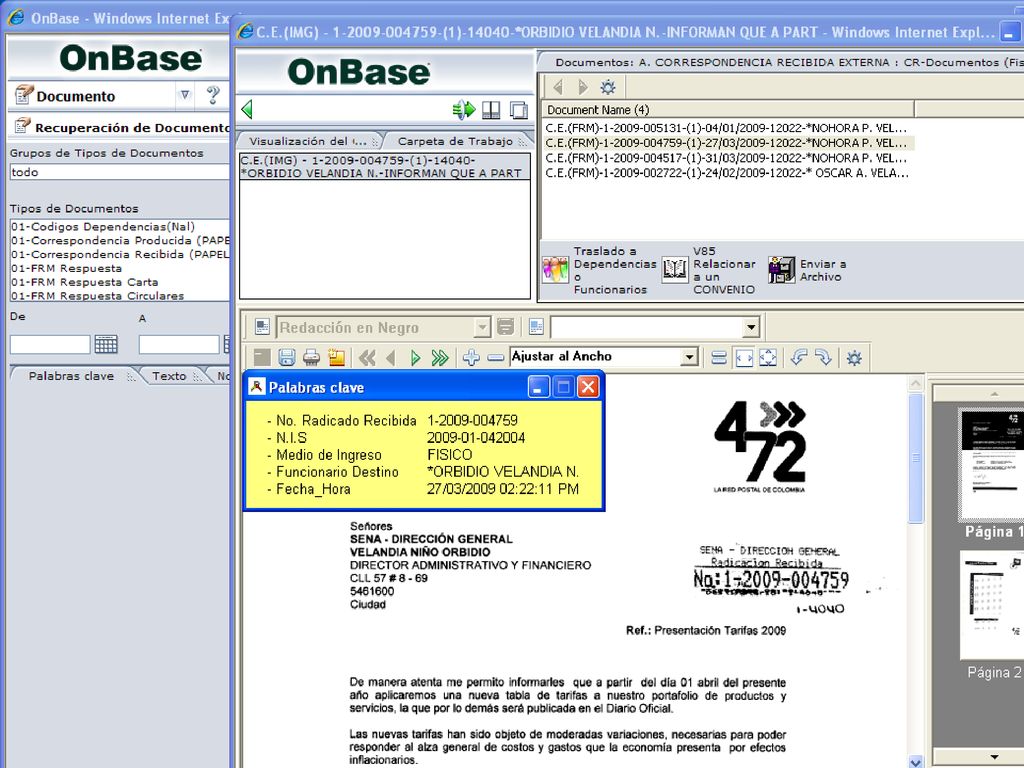Image resolution: width=1024 pixels, height=768 pixels.
Task: Toggle fit-to-window view mode
Action: [768, 357]
